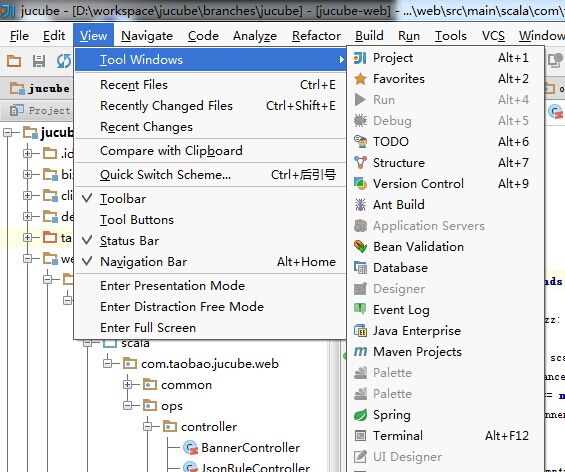
Task: Open the Project tool window icon
Action: point(360,58)
